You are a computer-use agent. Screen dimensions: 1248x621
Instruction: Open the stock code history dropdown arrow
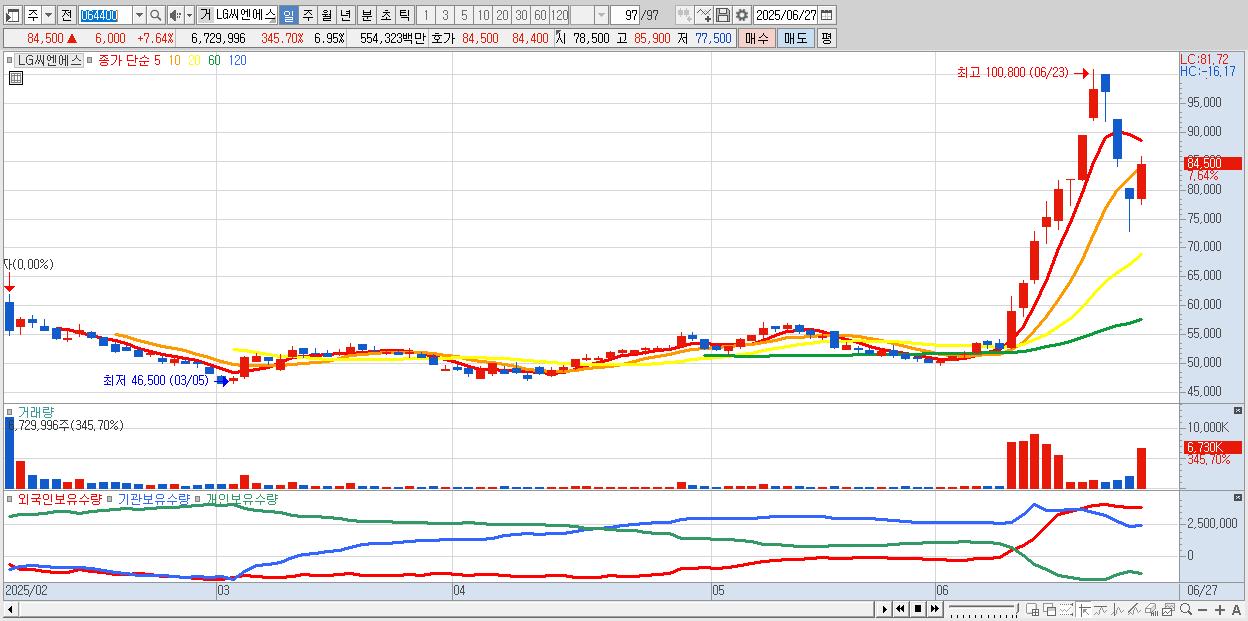pos(139,15)
